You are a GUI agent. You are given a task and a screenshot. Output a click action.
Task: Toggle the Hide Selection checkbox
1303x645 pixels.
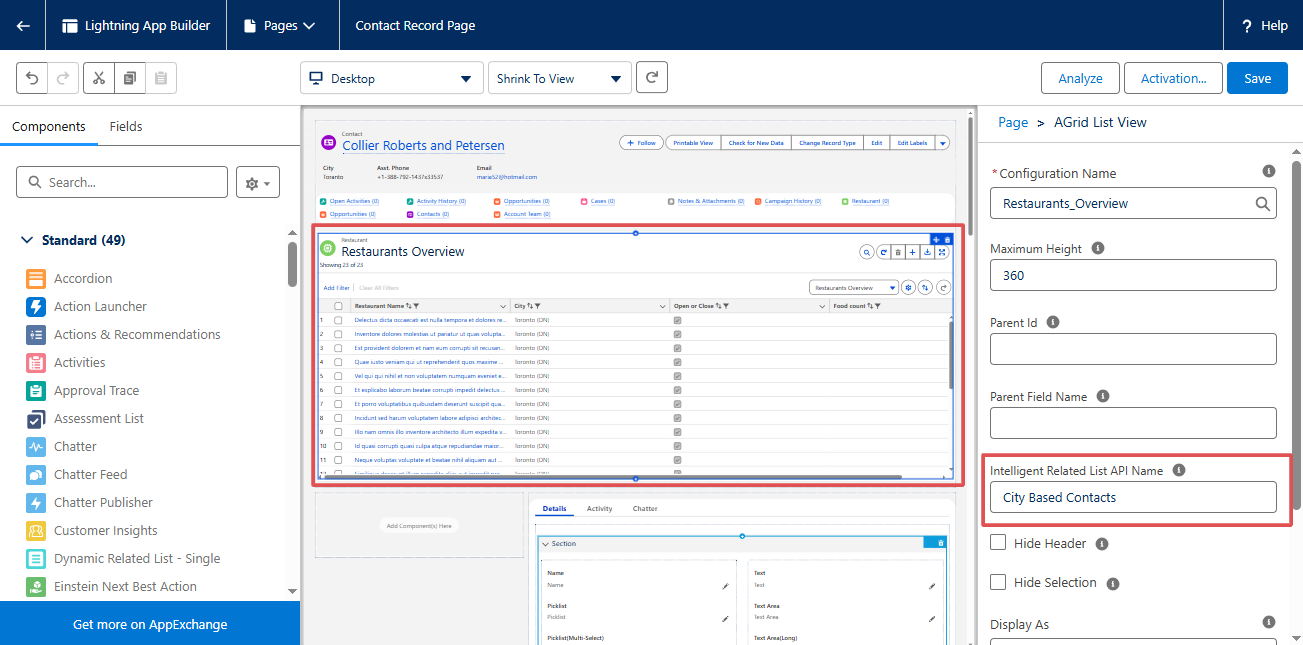[x=998, y=582]
